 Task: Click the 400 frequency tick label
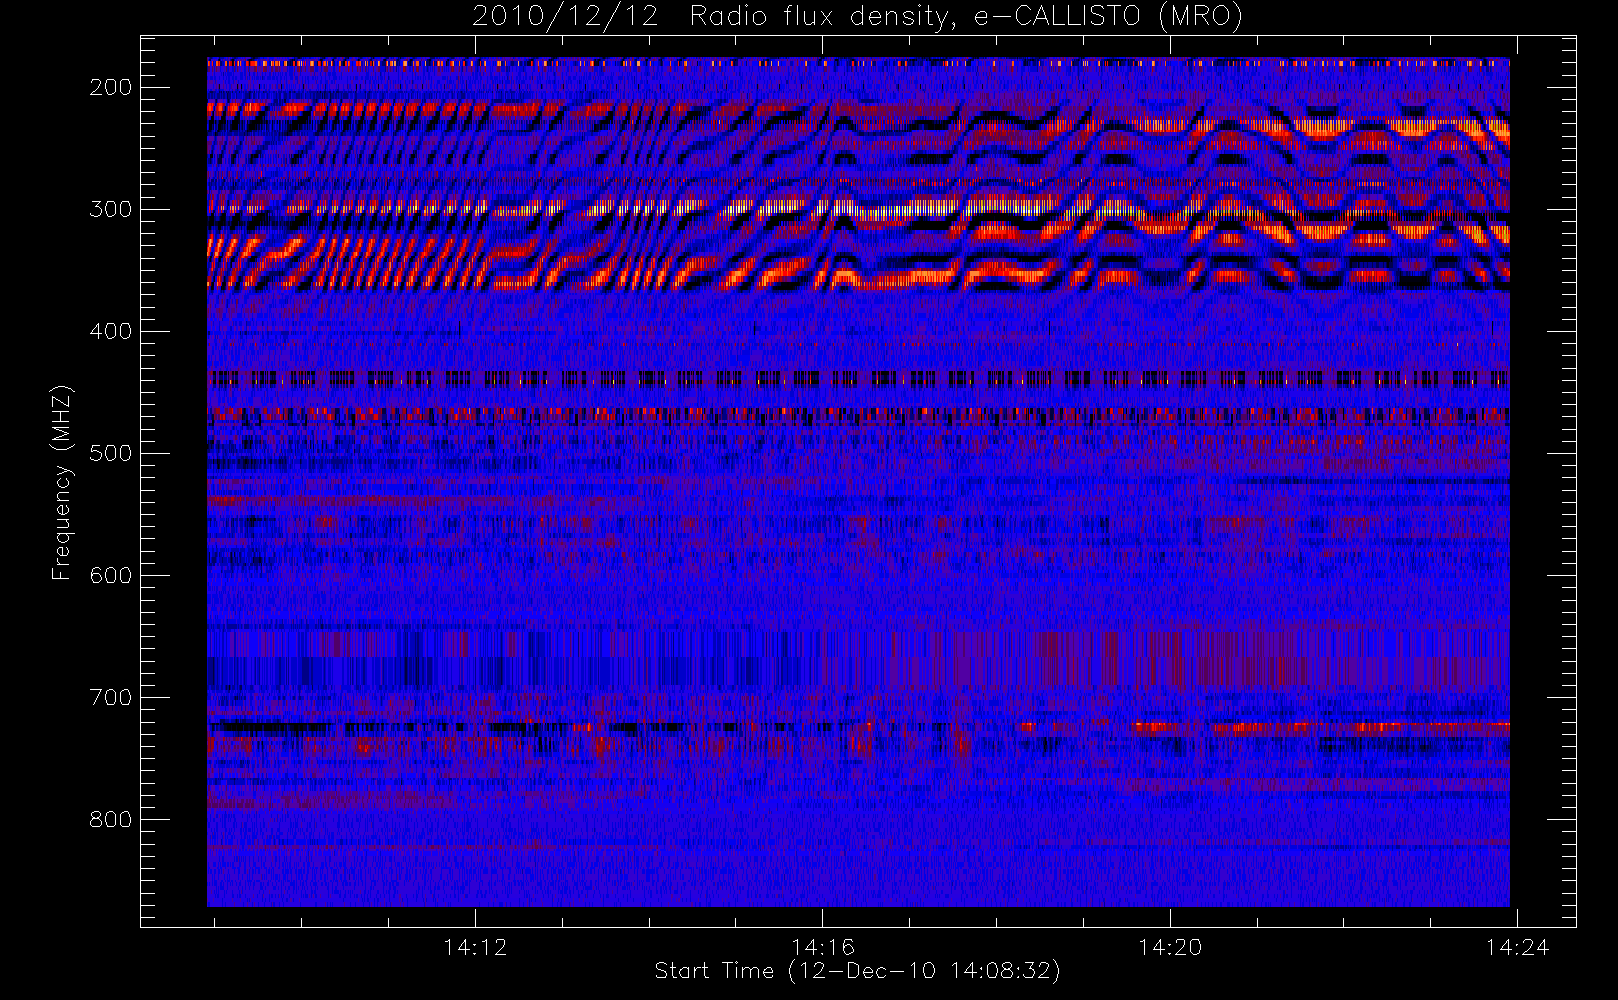[111, 332]
